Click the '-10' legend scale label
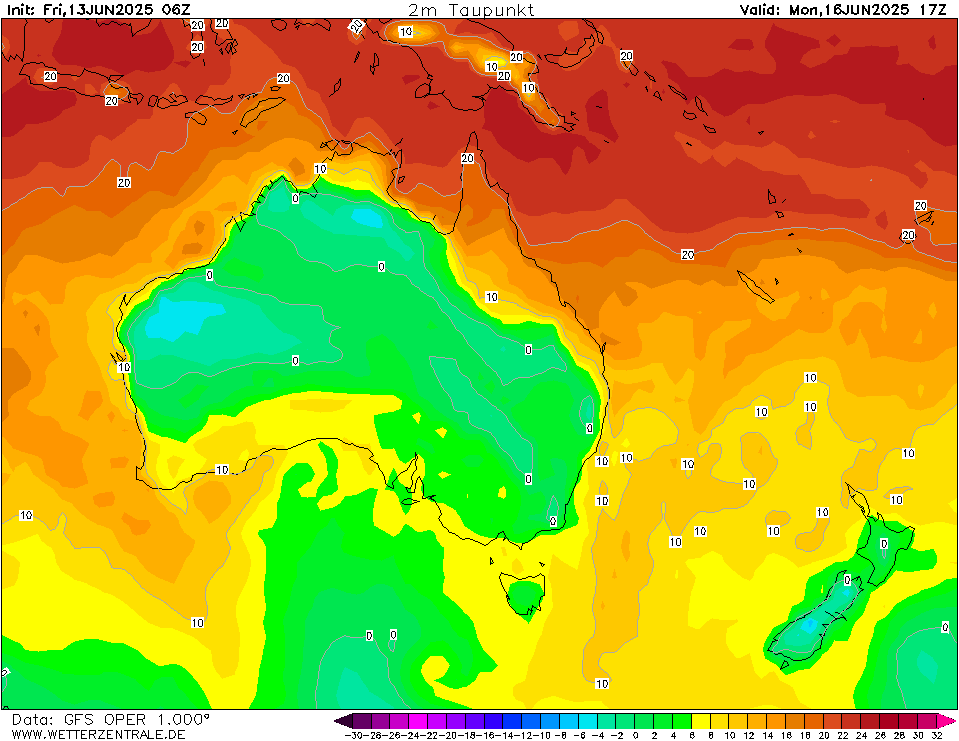The image size is (959, 741). [540, 735]
